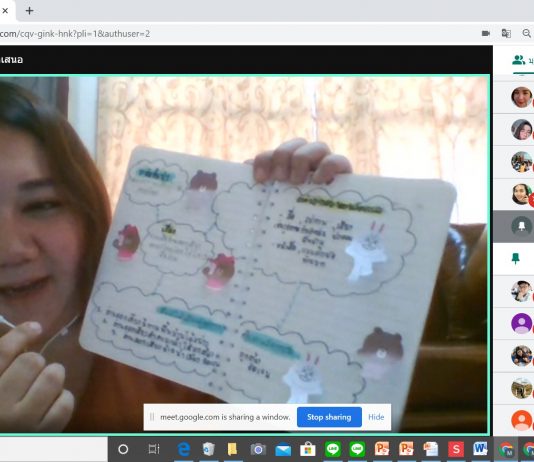Switch to the active Chrome window on taskbar
This screenshot has height=462, width=534.
pos(505,449)
